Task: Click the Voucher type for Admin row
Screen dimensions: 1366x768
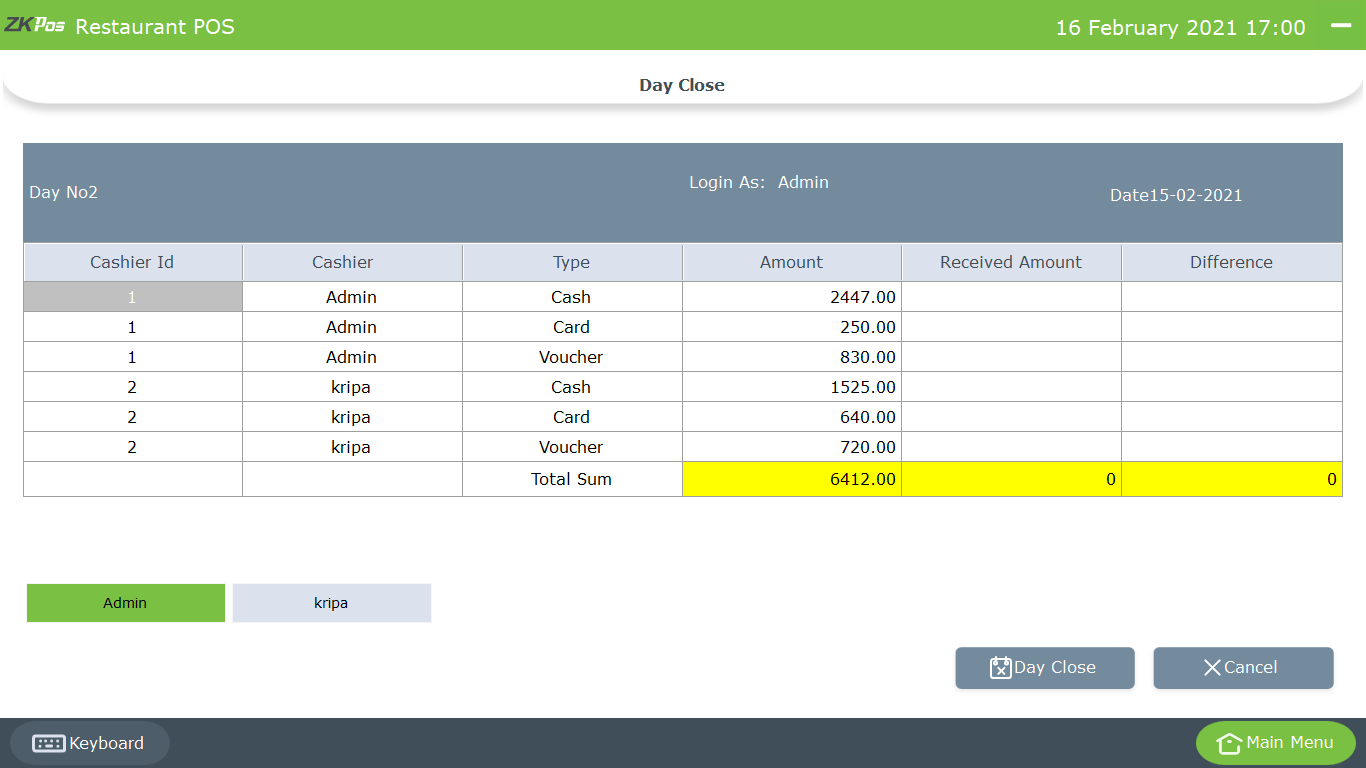Action: tap(571, 357)
